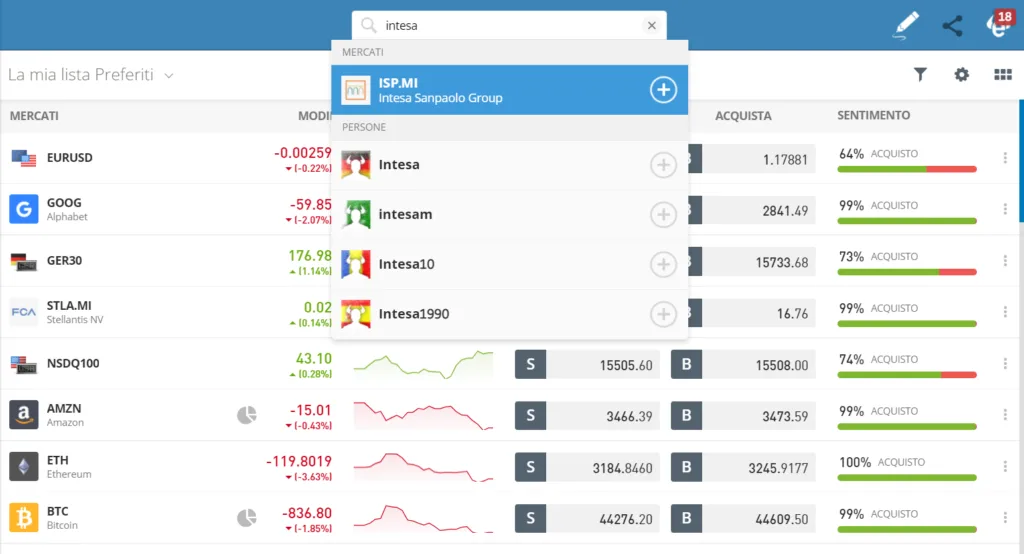Add user Intesa with plus icon
This screenshot has width=1024, height=554.
[663, 165]
